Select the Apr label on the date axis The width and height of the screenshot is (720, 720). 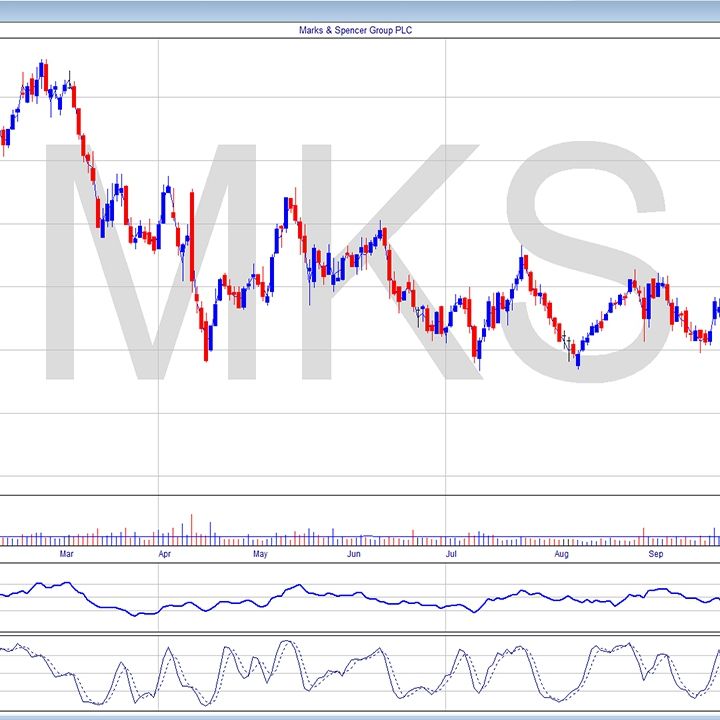coord(164,553)
